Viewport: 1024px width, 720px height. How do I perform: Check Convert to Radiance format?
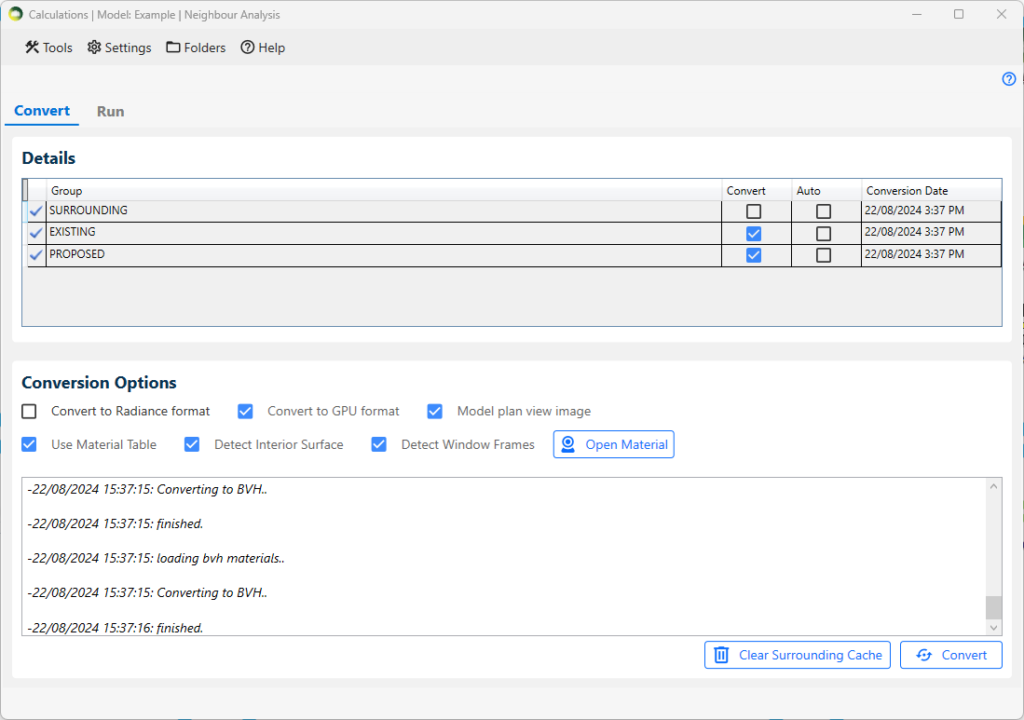29,411
